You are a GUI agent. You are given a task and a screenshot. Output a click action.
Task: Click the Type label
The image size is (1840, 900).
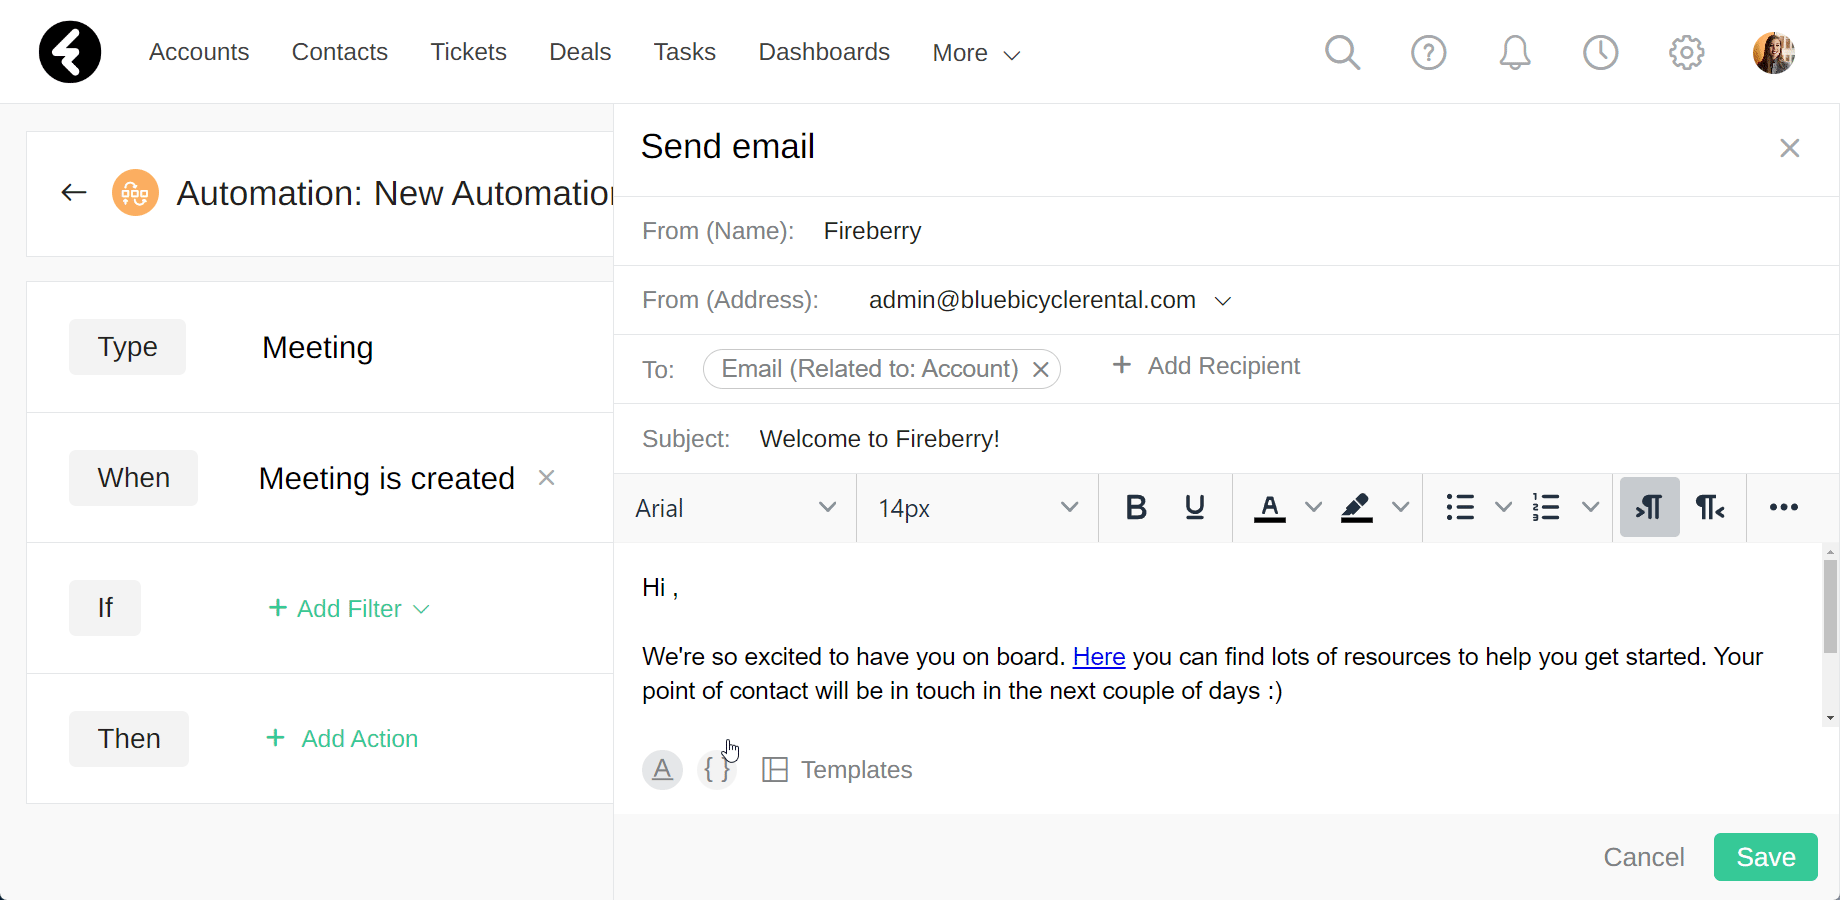pos(127,347)
